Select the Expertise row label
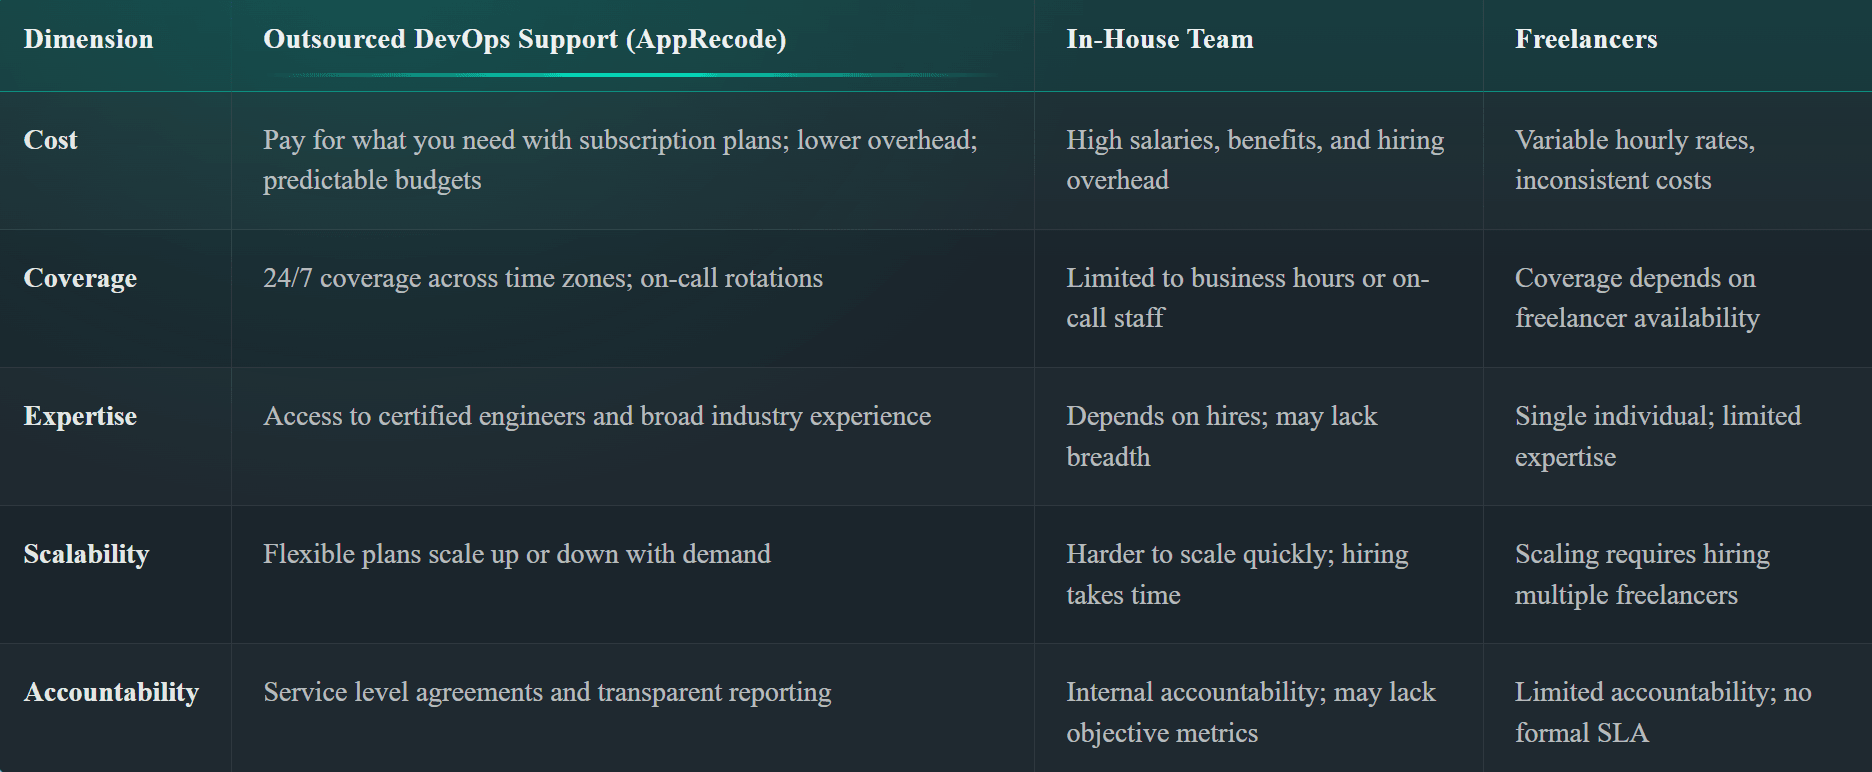 point(80,416)
